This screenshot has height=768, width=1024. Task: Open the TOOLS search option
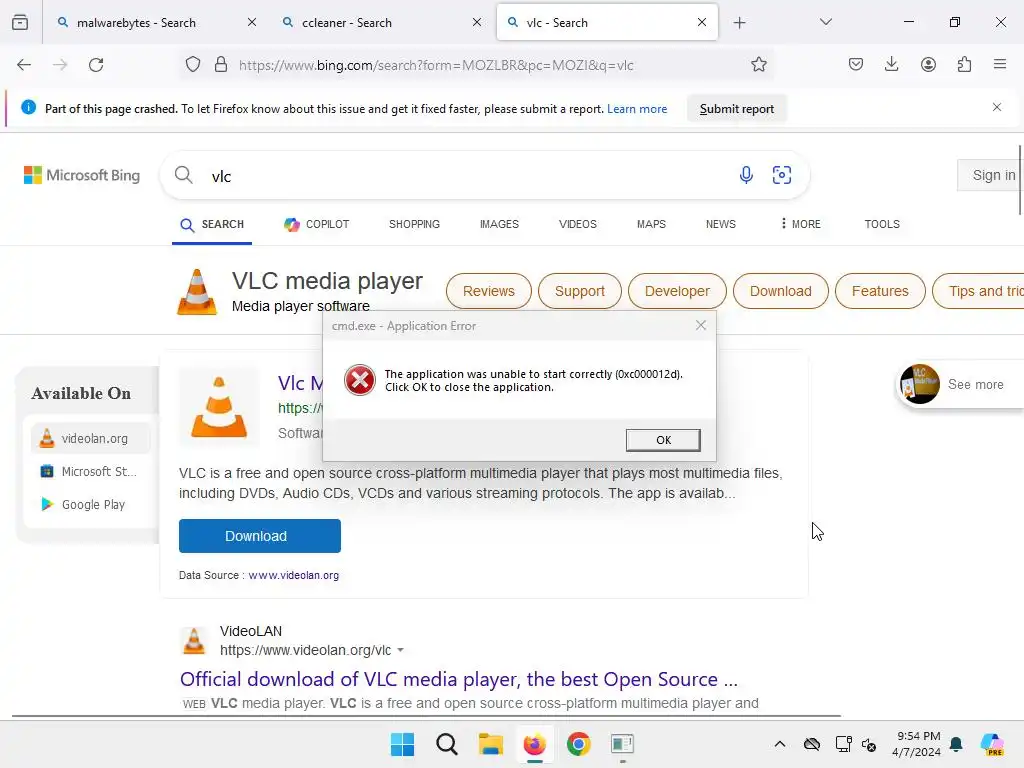[x=882, y=224]
